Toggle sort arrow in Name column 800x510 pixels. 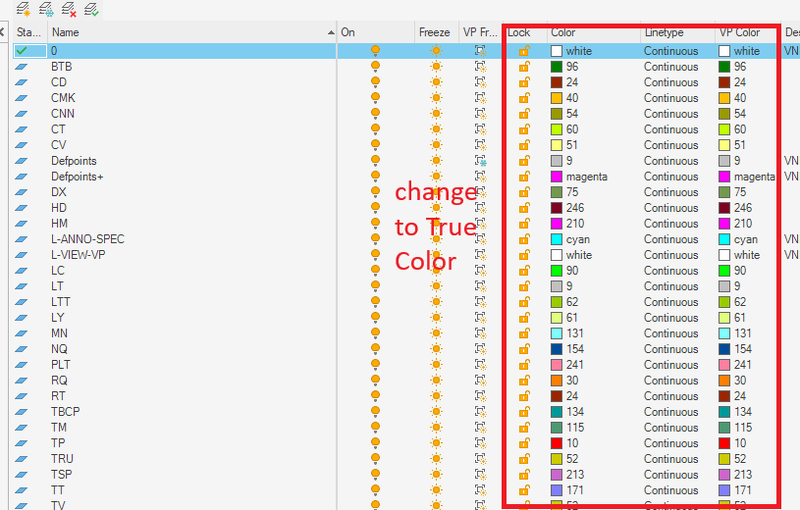[331, 33]
